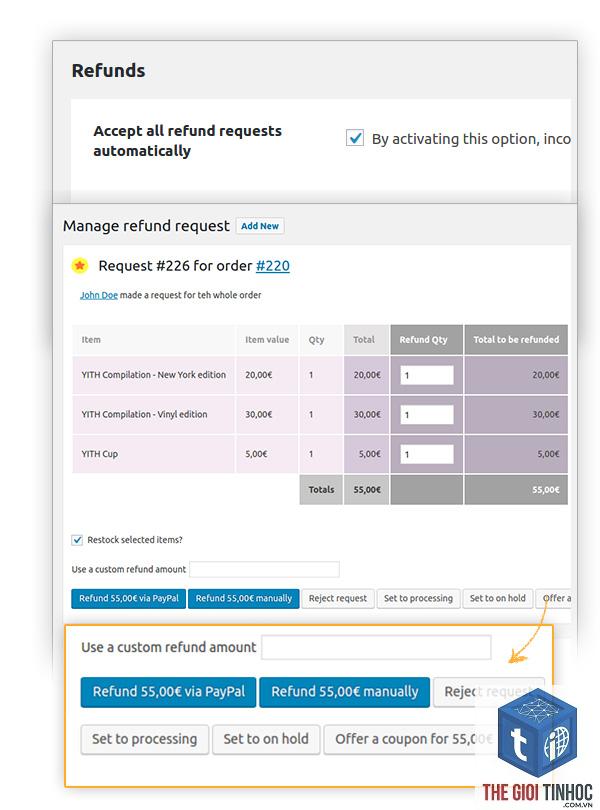The image size is (600, 810).
Task: Click the Manage refund request heading
Action: [x=146, y=226]
